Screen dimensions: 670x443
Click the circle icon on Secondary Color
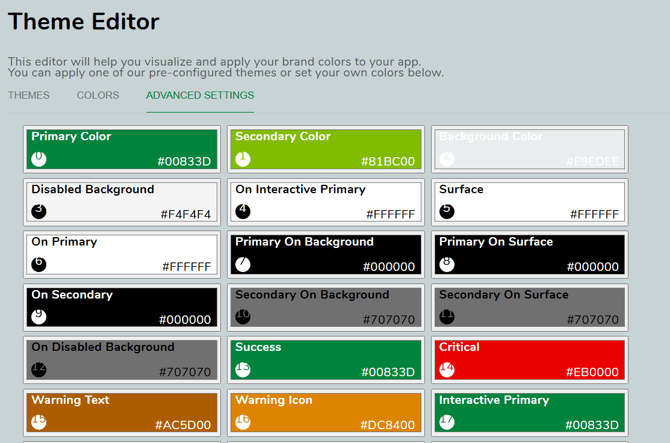243,158
